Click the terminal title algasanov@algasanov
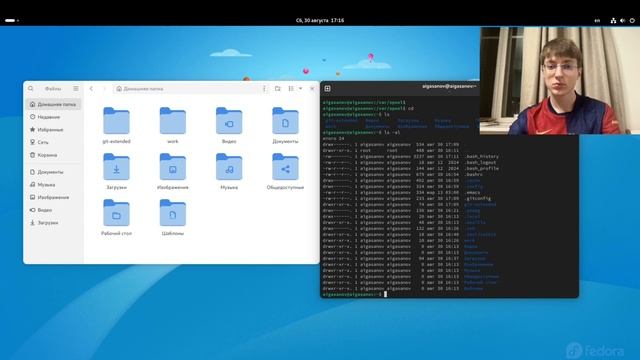Viewport: 640px width, 360px height. pos(449,87)
